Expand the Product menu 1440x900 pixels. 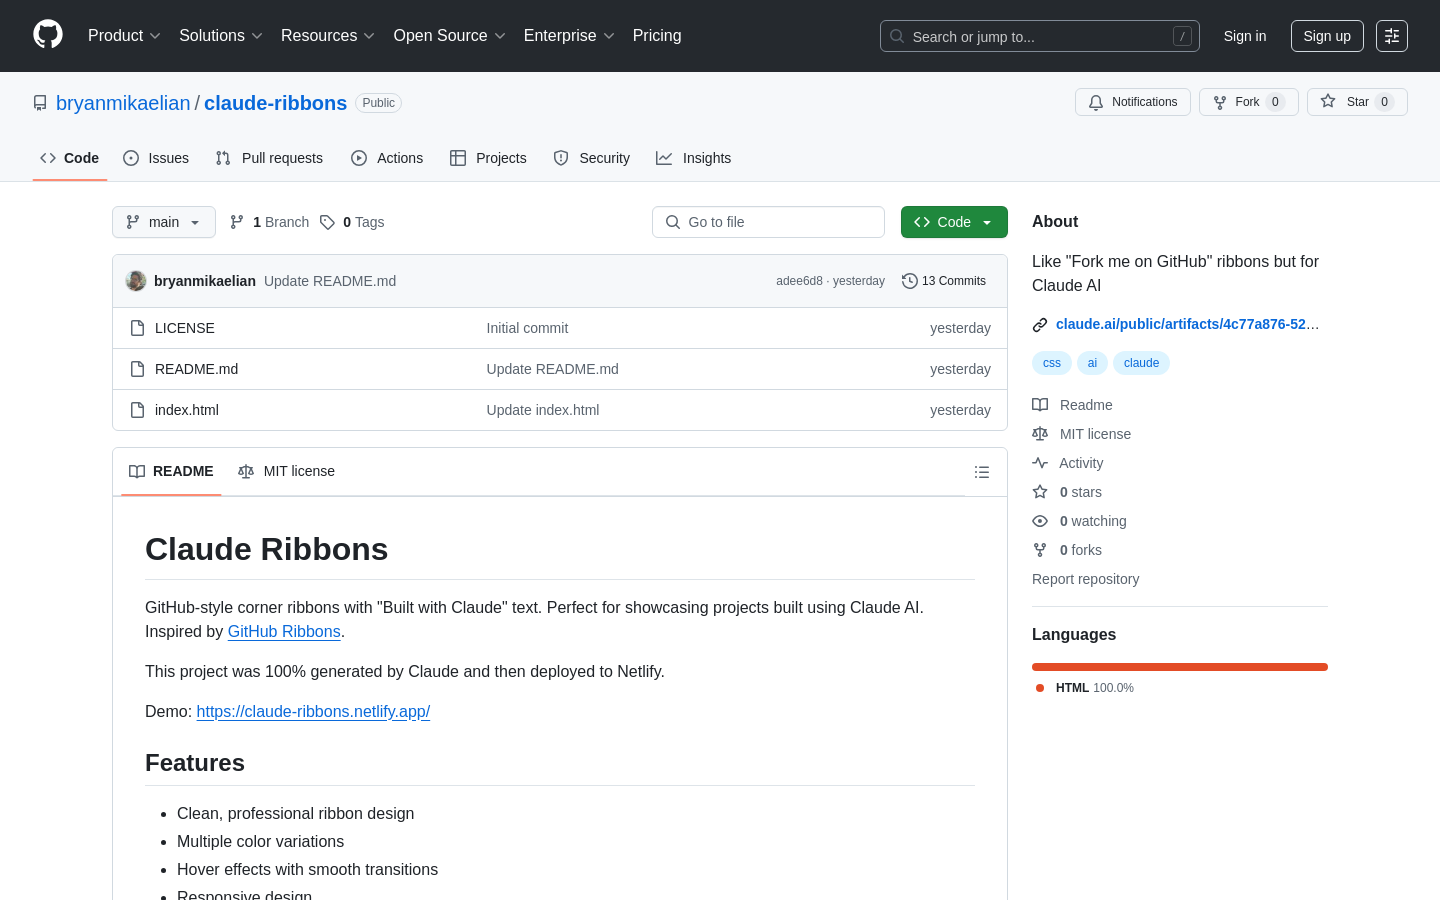[124, 36]
